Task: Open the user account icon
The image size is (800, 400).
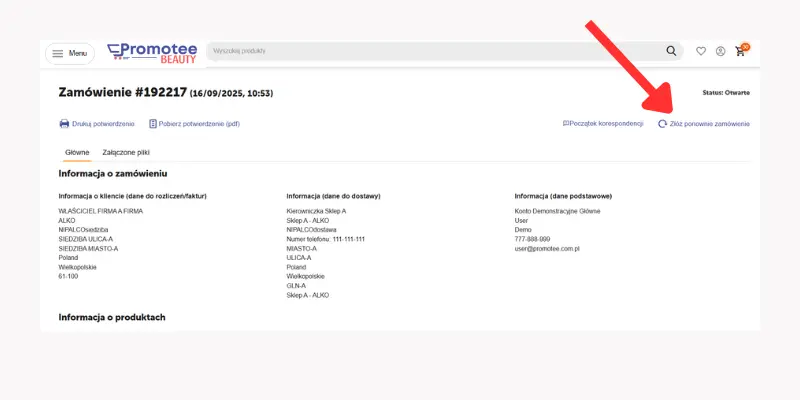Action: (x=720, y=51)
